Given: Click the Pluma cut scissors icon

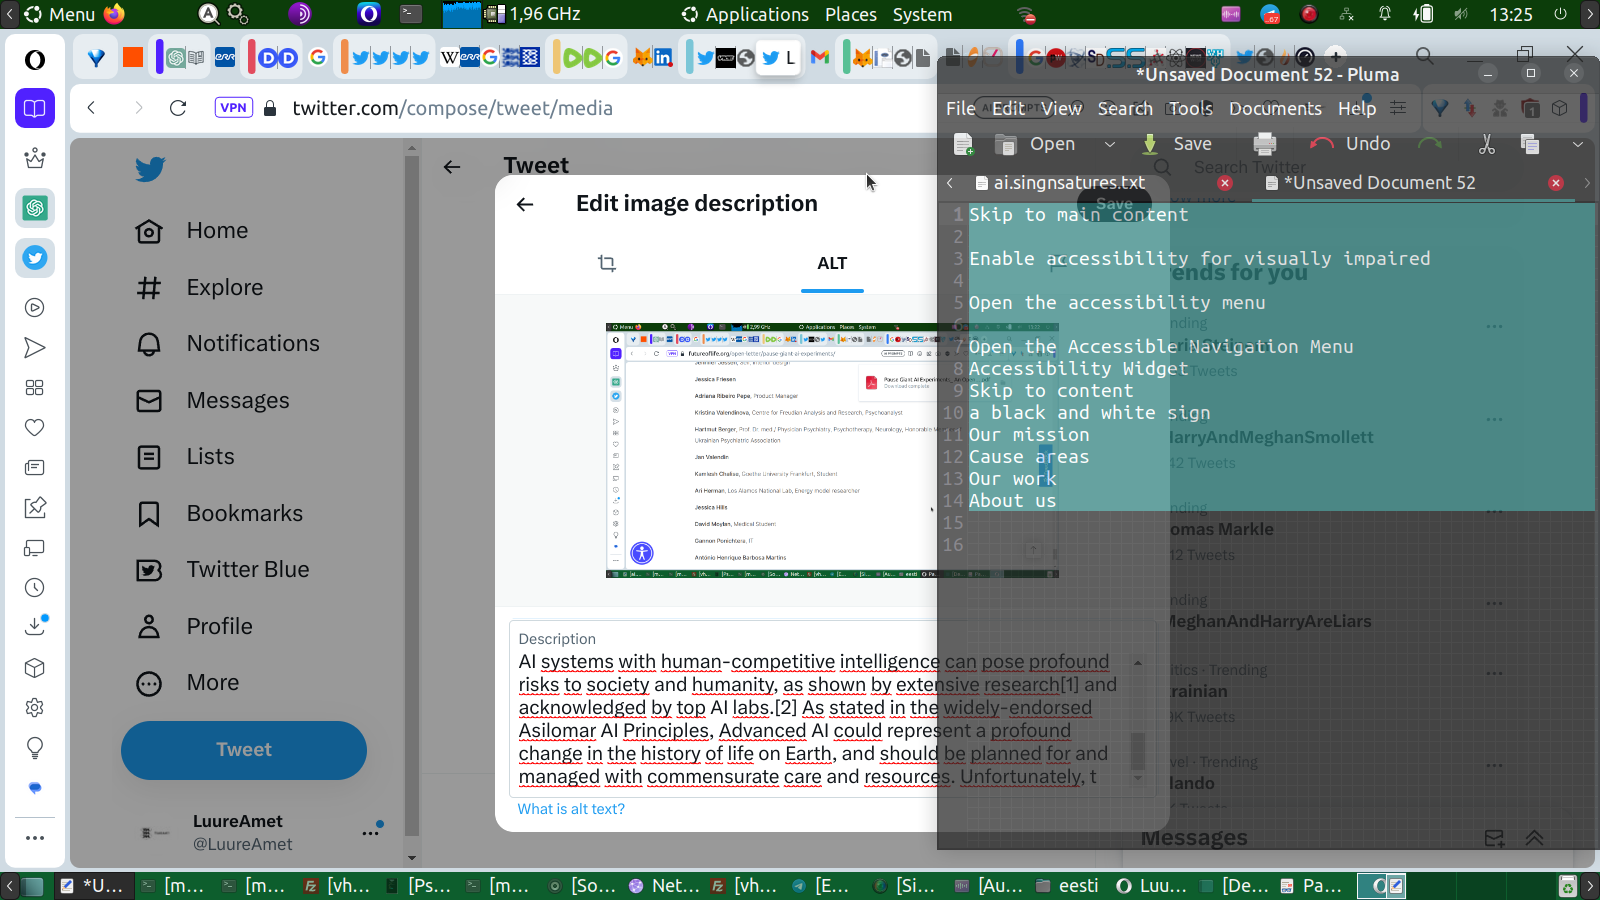Looking at the screenshot, I should tap(1487, 144).
